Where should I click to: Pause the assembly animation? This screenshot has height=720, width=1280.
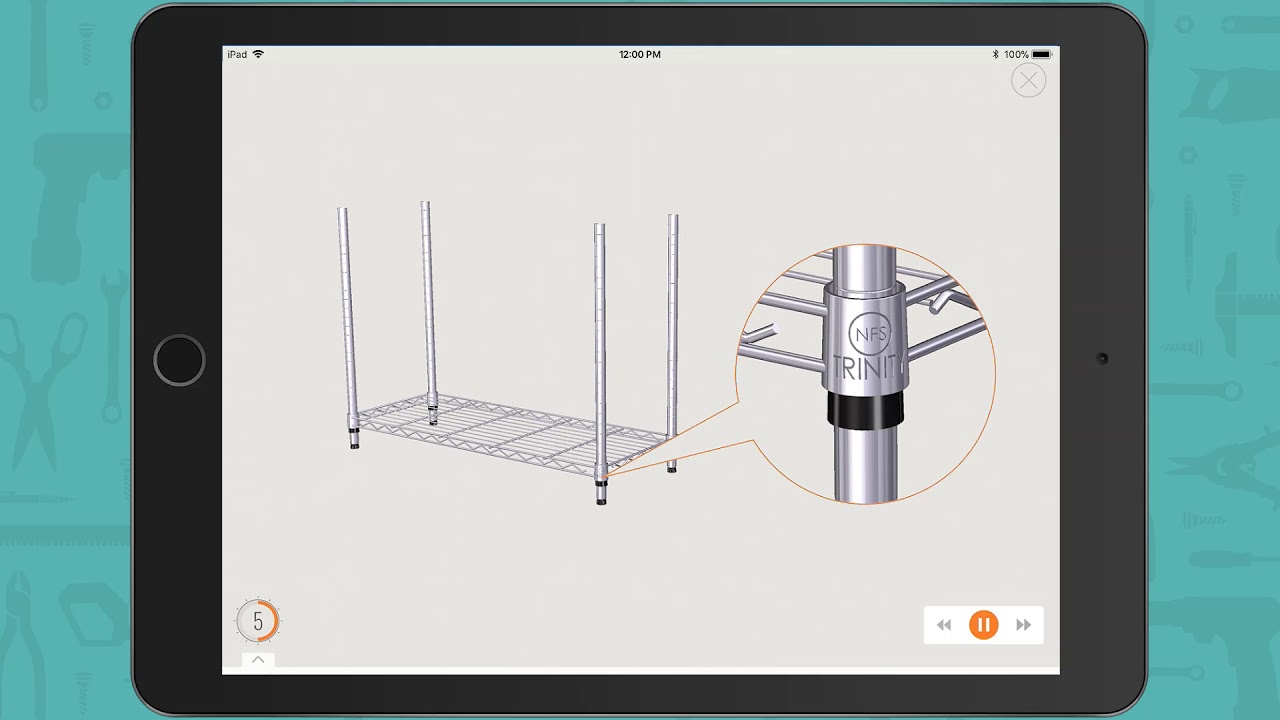(983, 625)
